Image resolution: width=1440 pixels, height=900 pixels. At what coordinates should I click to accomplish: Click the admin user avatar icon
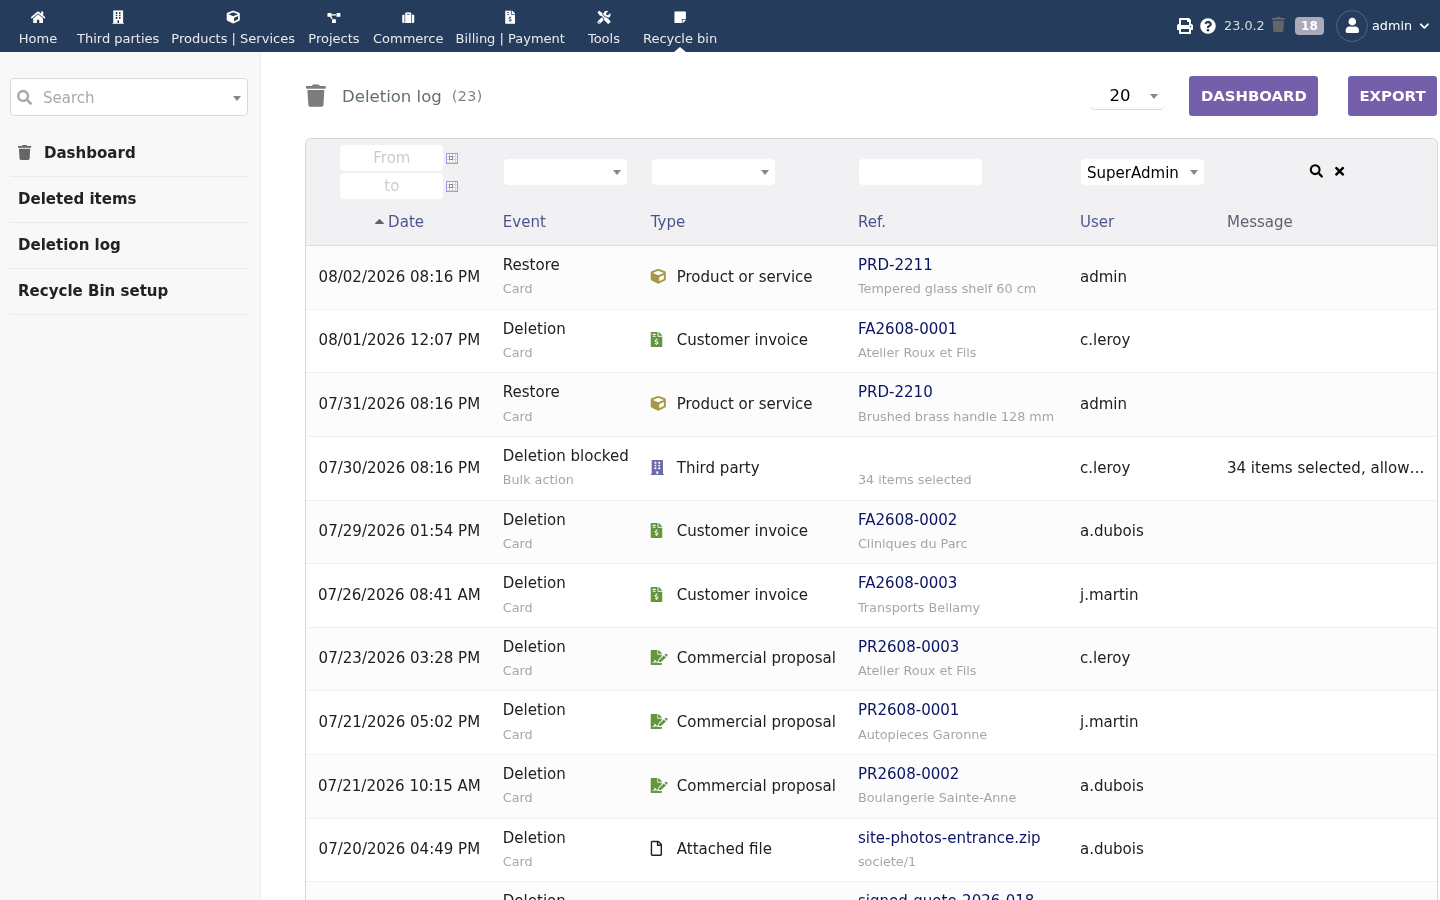[x=1352, y=26]
